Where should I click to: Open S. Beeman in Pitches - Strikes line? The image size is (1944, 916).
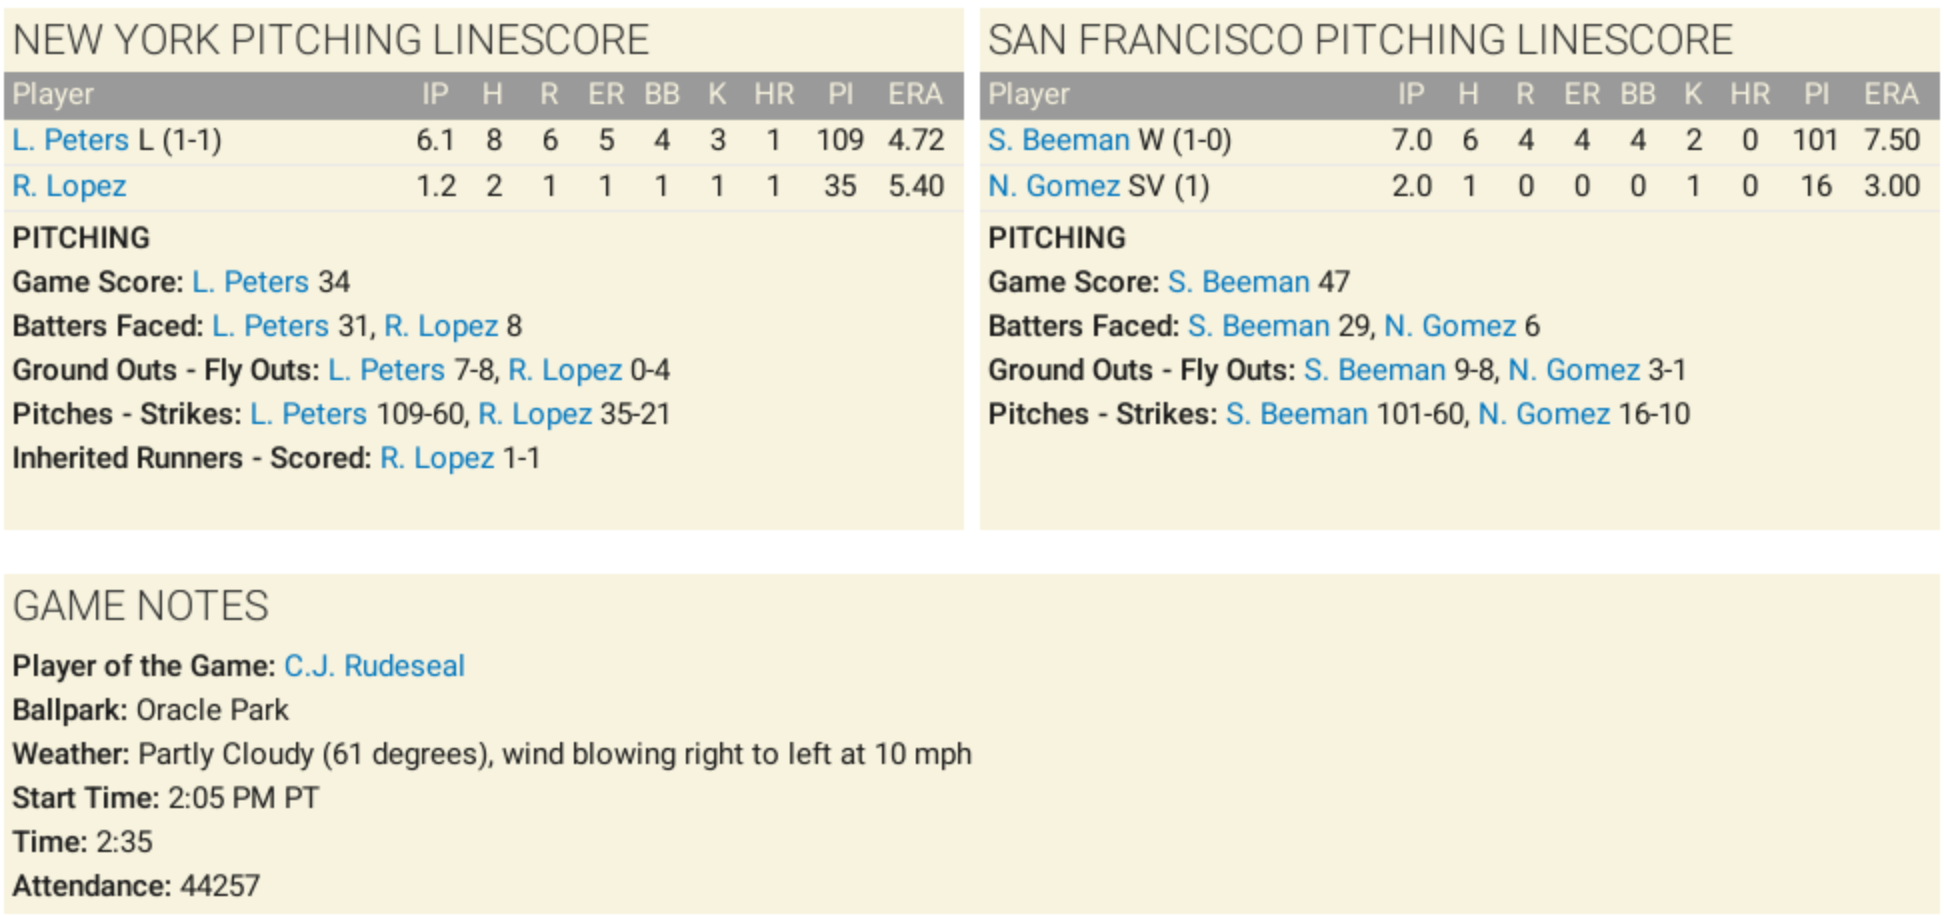tap(1296, 414)
